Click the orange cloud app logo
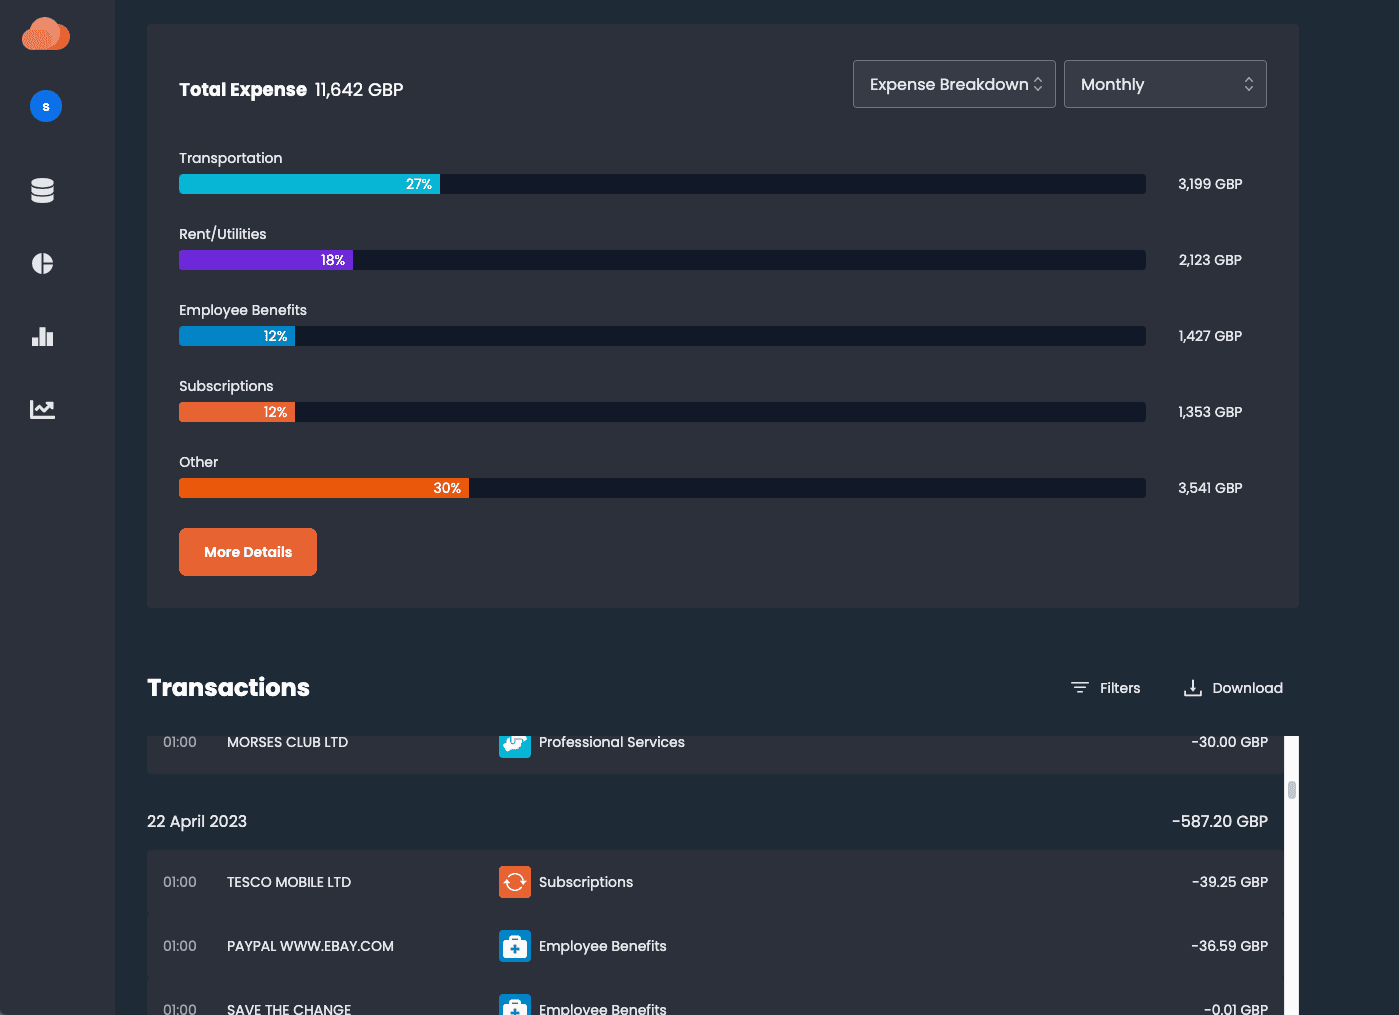 click(45, 34)
